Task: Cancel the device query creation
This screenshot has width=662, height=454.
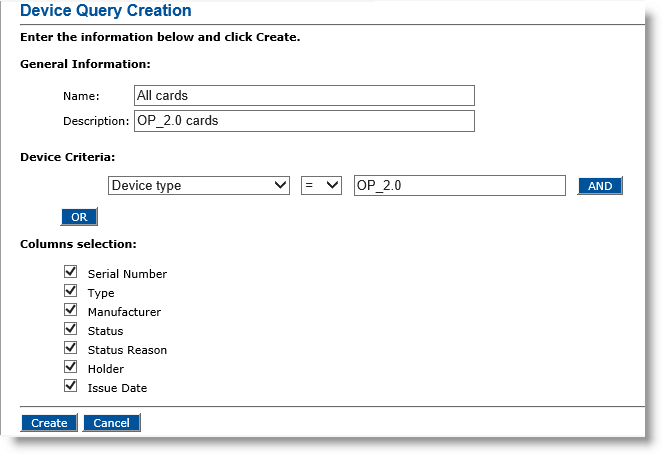Action: click(111, 423)
